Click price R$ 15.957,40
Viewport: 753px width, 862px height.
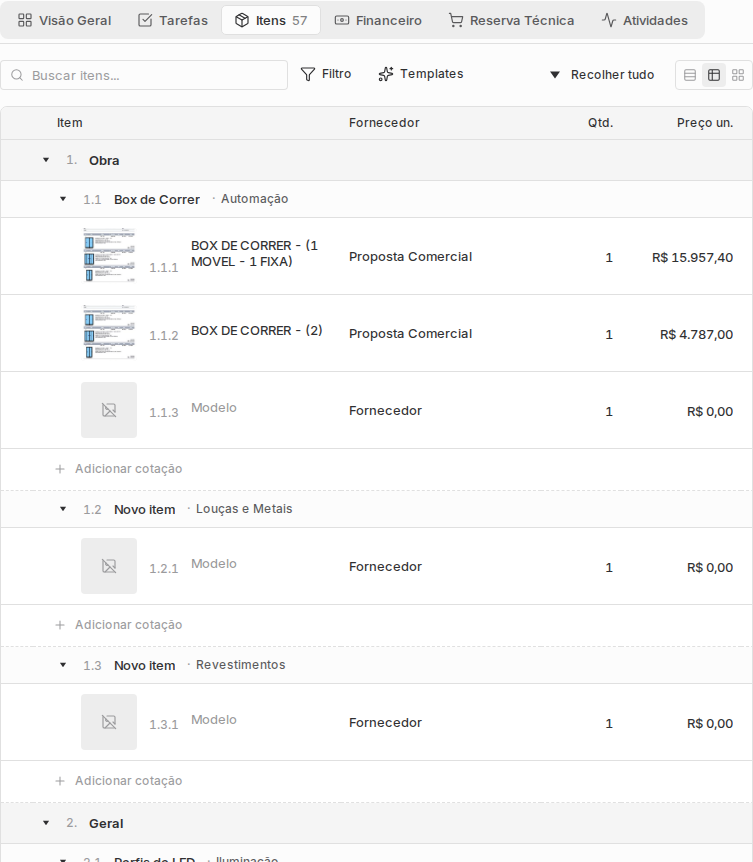(693, 258)
